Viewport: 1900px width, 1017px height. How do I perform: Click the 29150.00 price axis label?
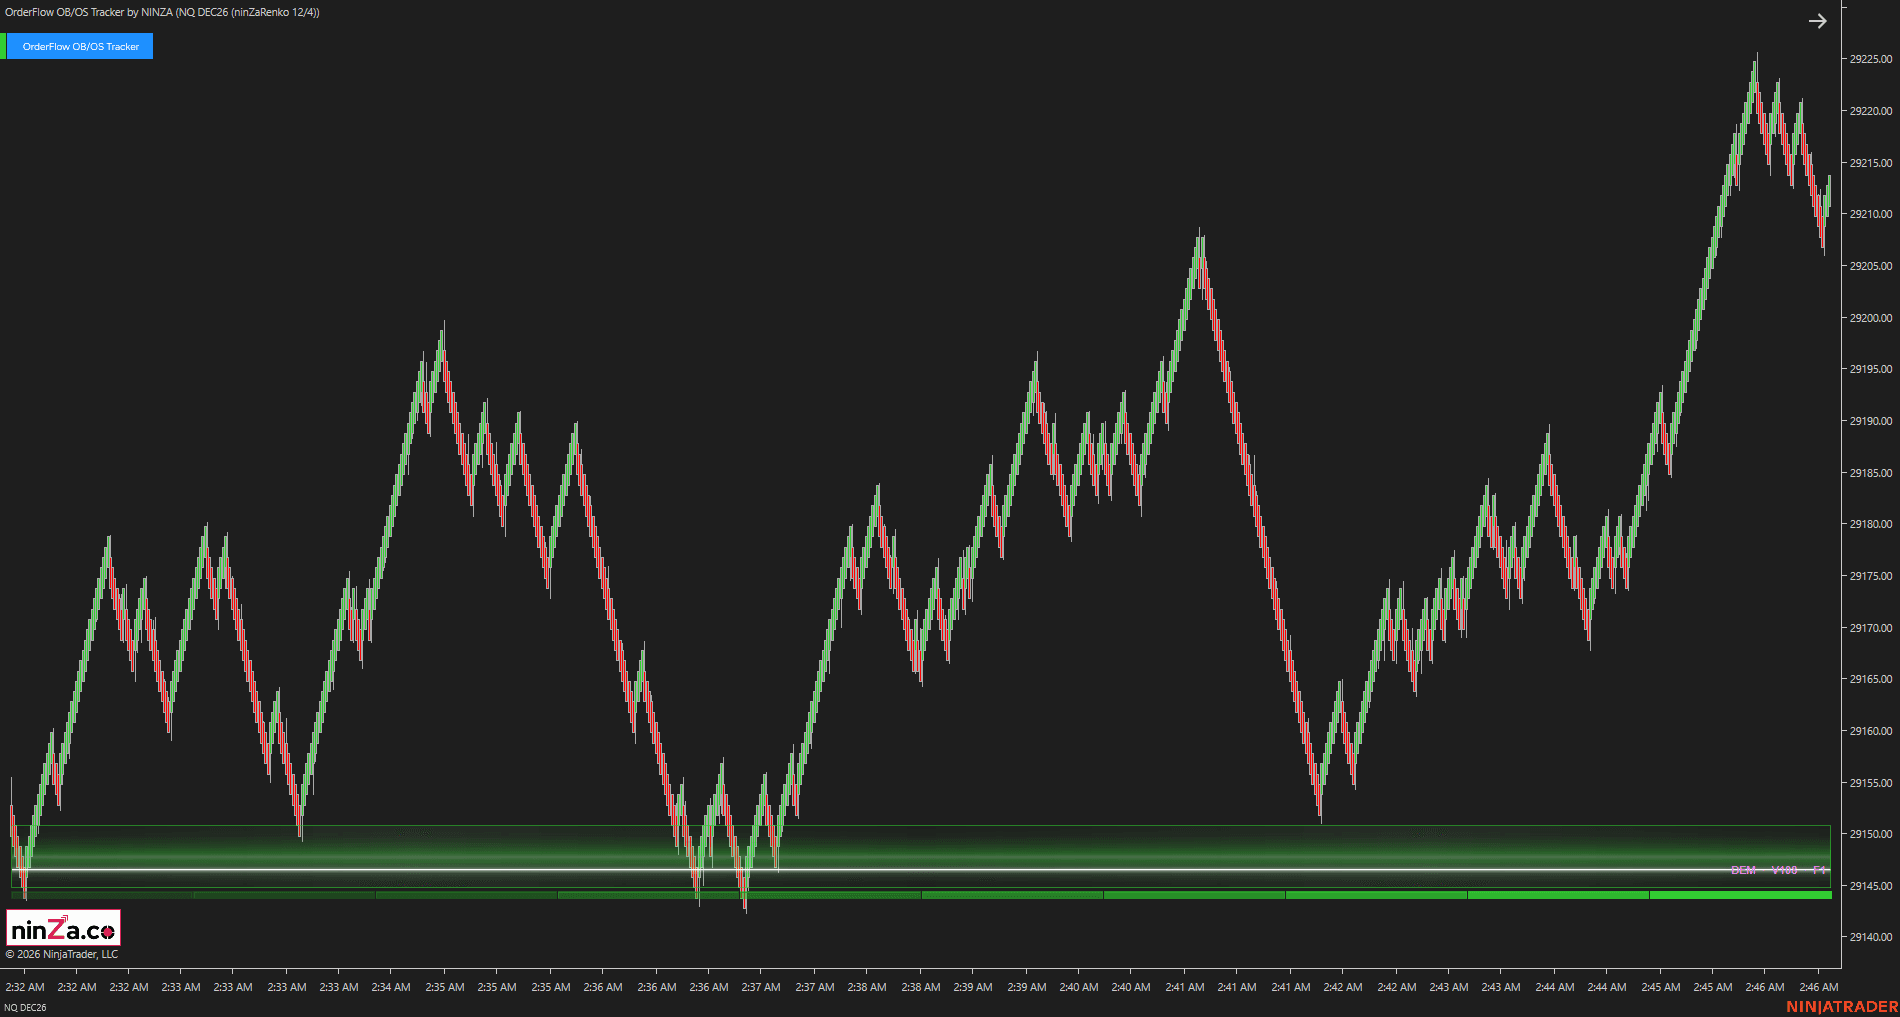[1870, 834]
